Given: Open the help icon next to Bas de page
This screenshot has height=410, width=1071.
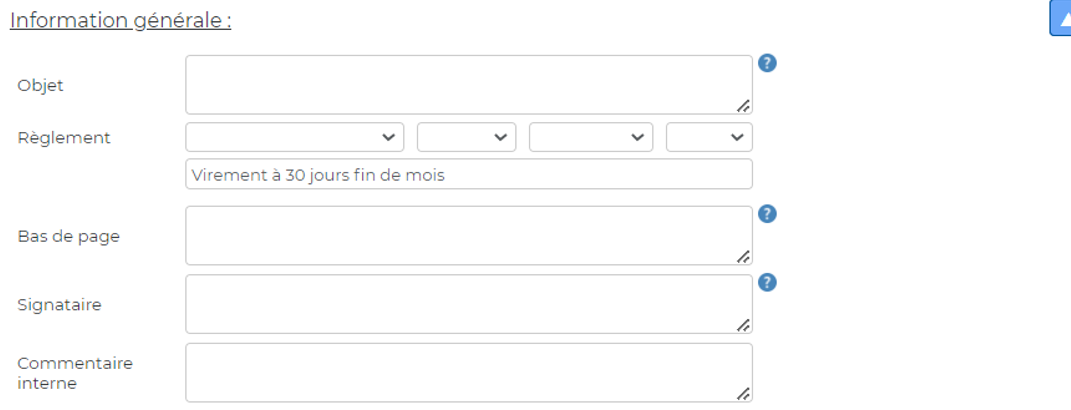Looking at the screenshot, I should click(x=768, y=215).
